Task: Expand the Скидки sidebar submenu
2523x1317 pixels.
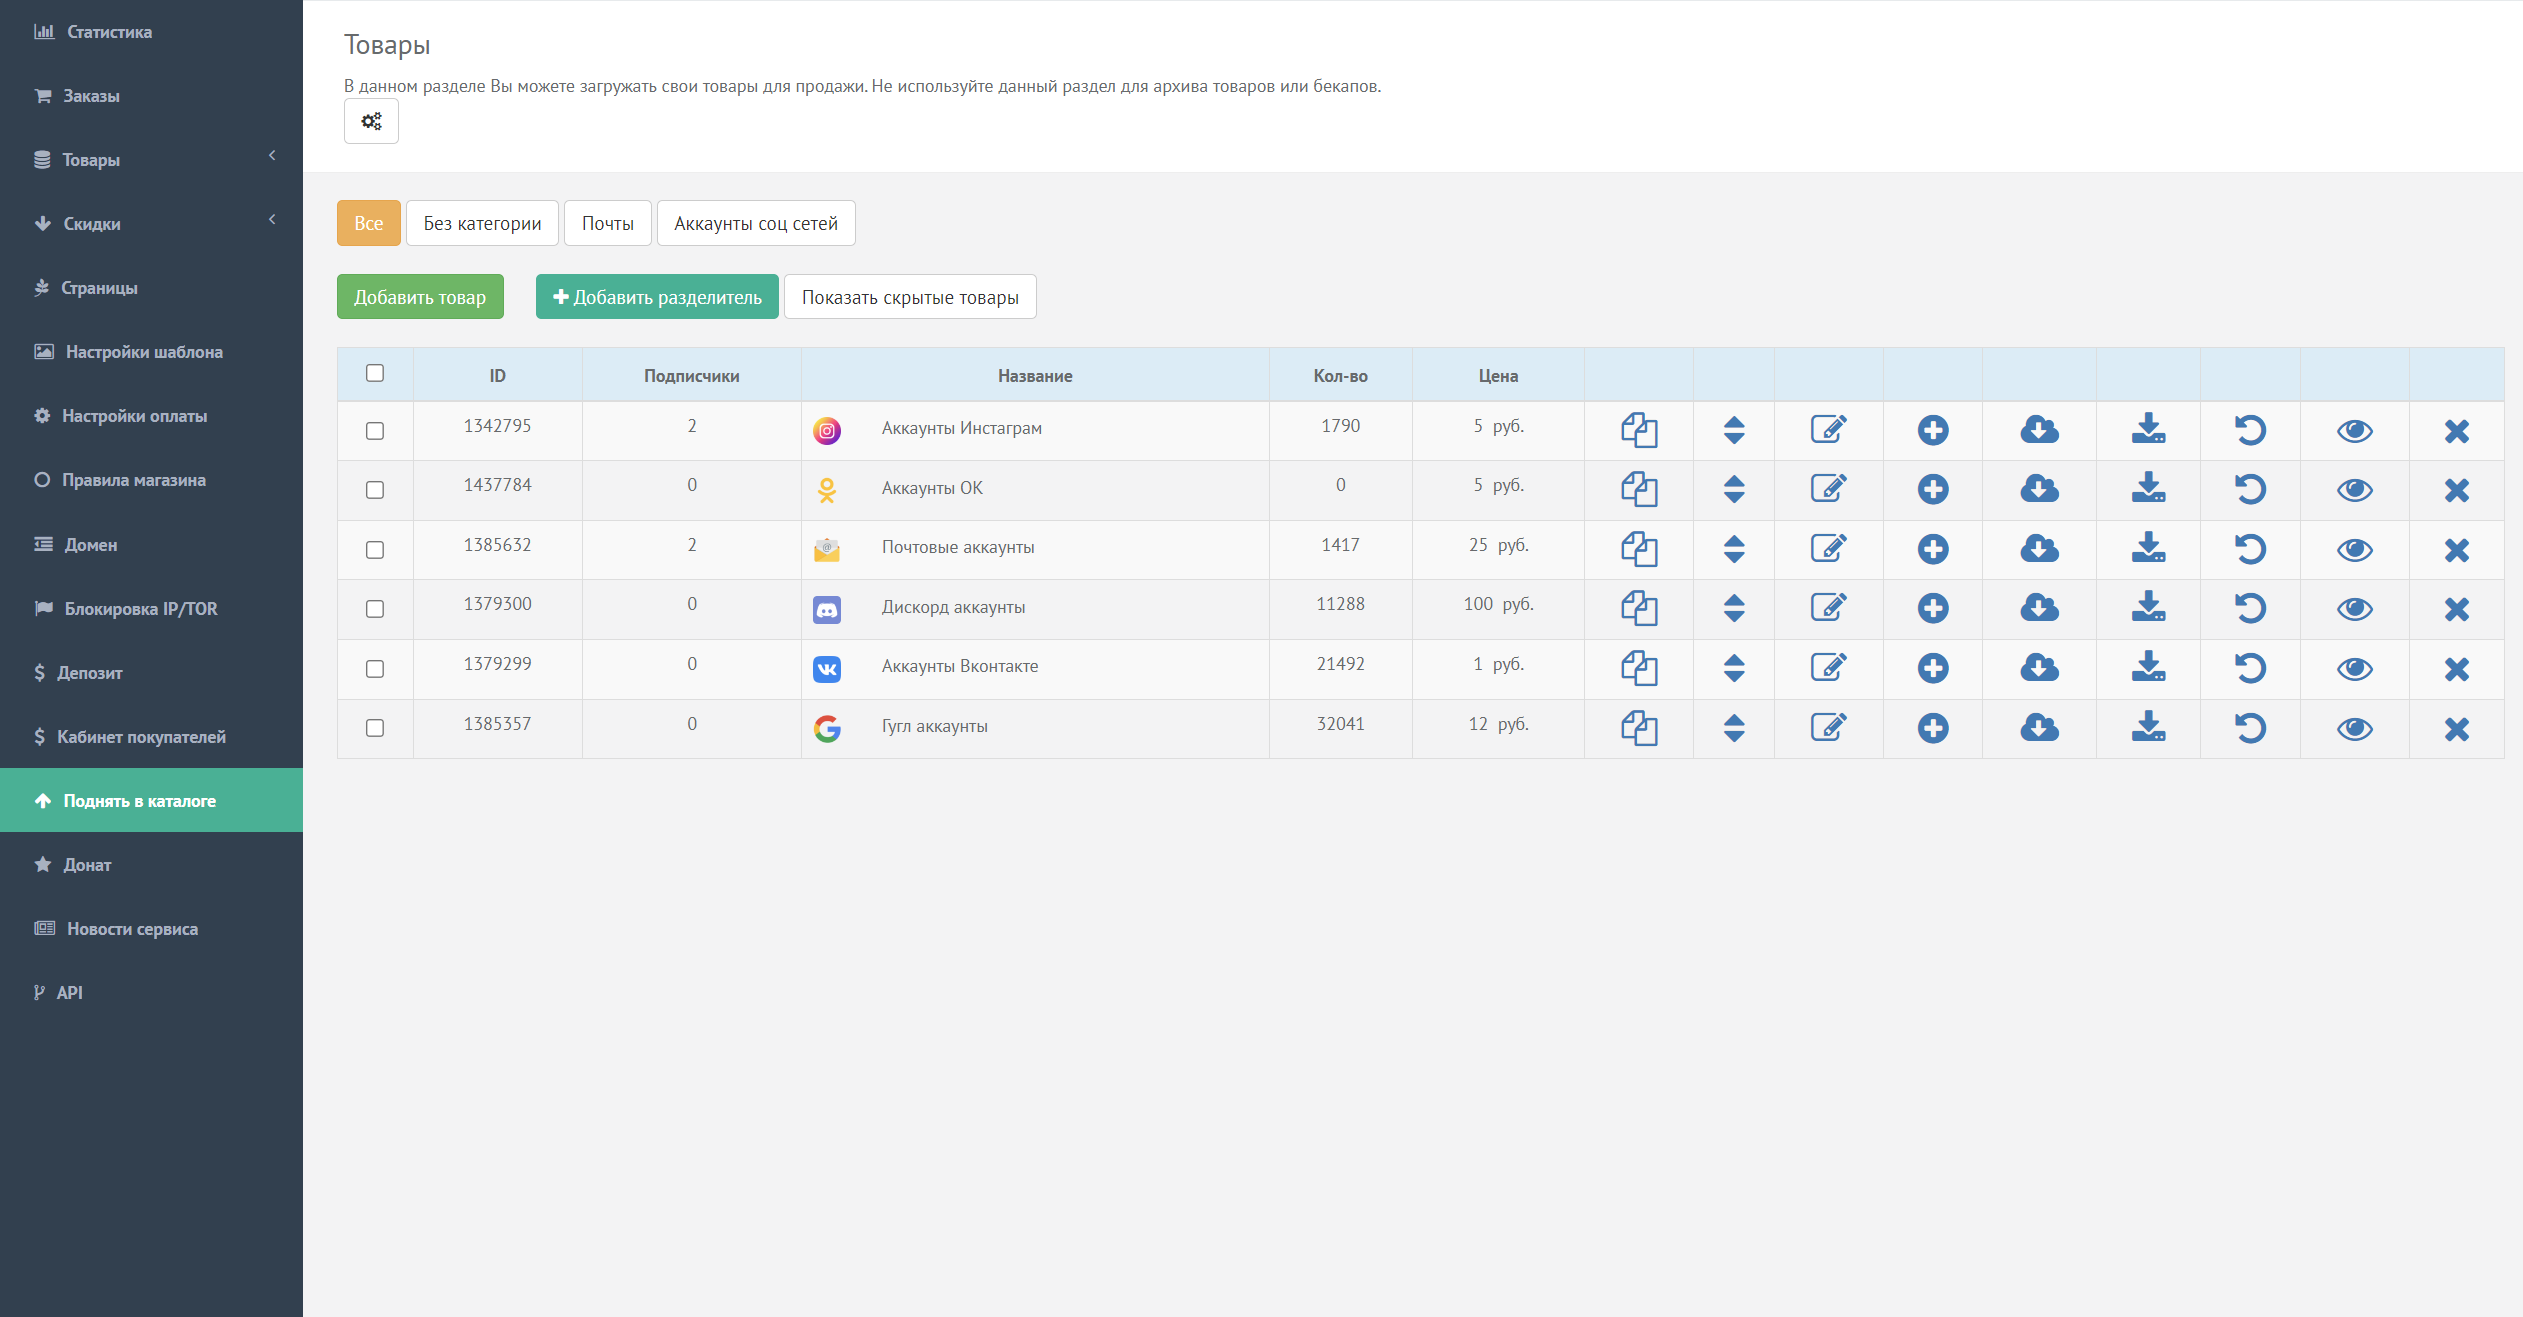Action: [151, 224]
